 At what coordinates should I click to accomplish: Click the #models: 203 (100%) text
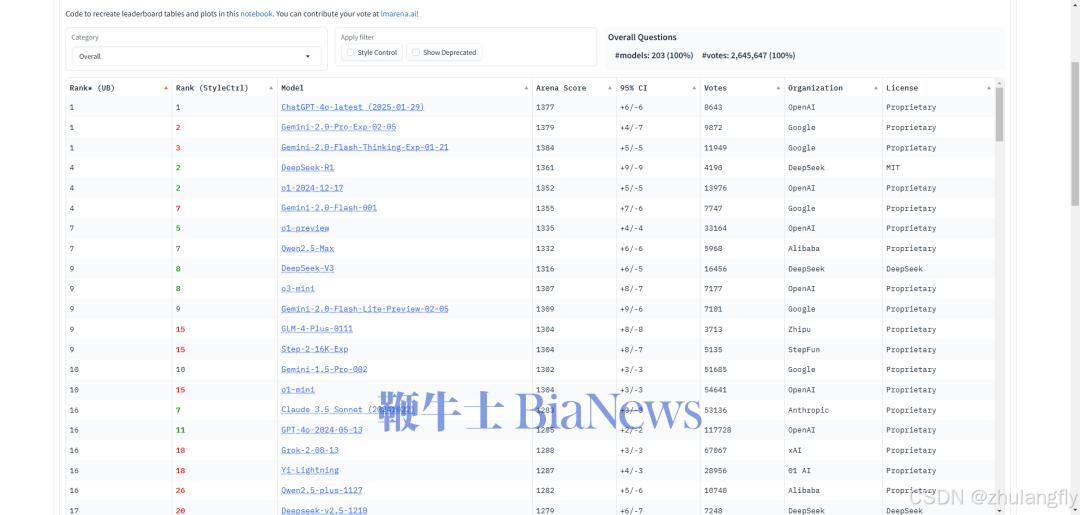point(654,56)
